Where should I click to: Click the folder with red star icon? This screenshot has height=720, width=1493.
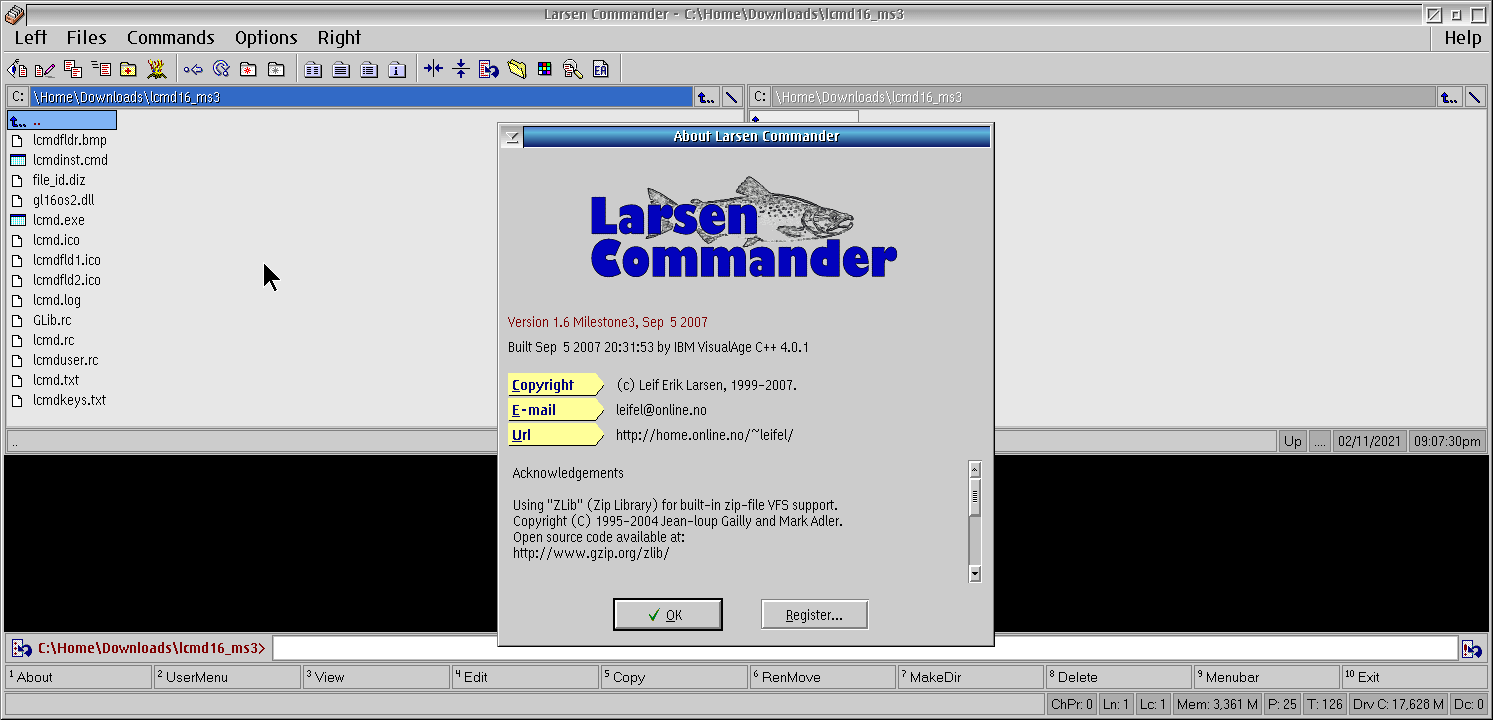coord(248,69)
